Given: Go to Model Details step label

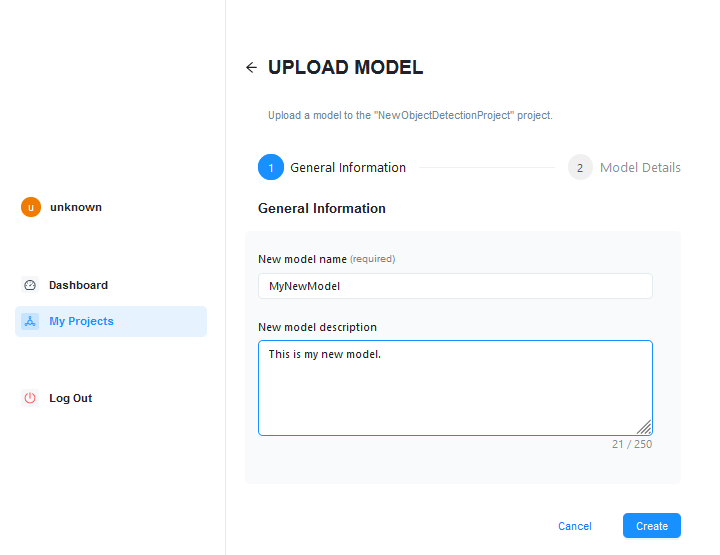Looking at the screenshot, I should tap(640, 168).
